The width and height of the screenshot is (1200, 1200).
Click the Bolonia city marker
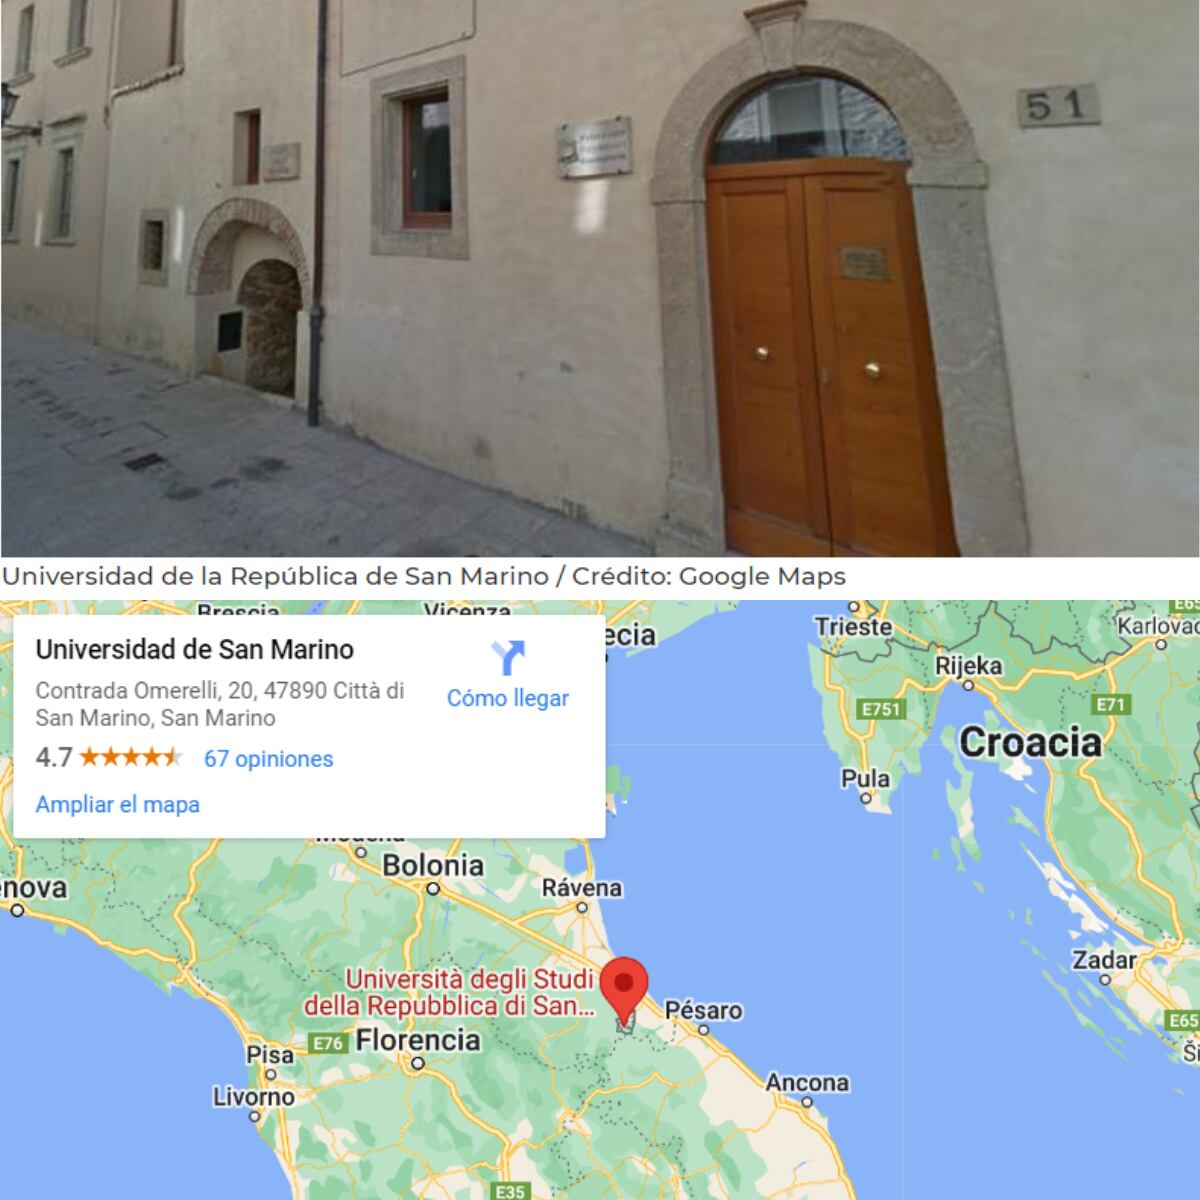433,887
